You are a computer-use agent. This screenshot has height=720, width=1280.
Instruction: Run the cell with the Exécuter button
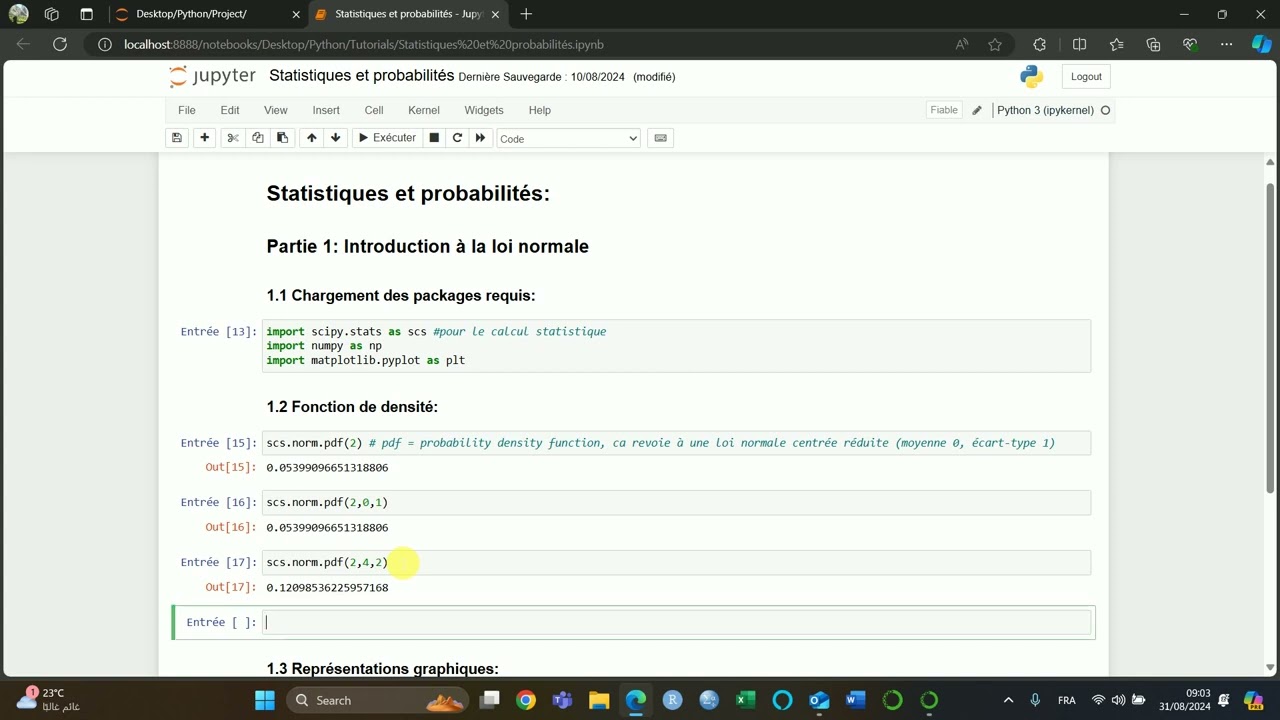(x=387, y=138)
